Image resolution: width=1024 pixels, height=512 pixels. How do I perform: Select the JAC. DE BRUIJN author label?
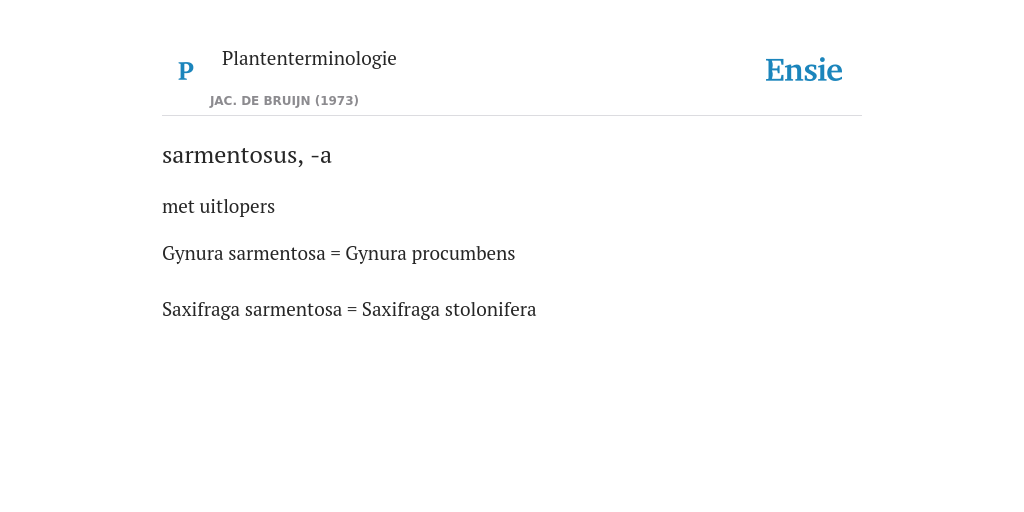[x=261, y=101]
